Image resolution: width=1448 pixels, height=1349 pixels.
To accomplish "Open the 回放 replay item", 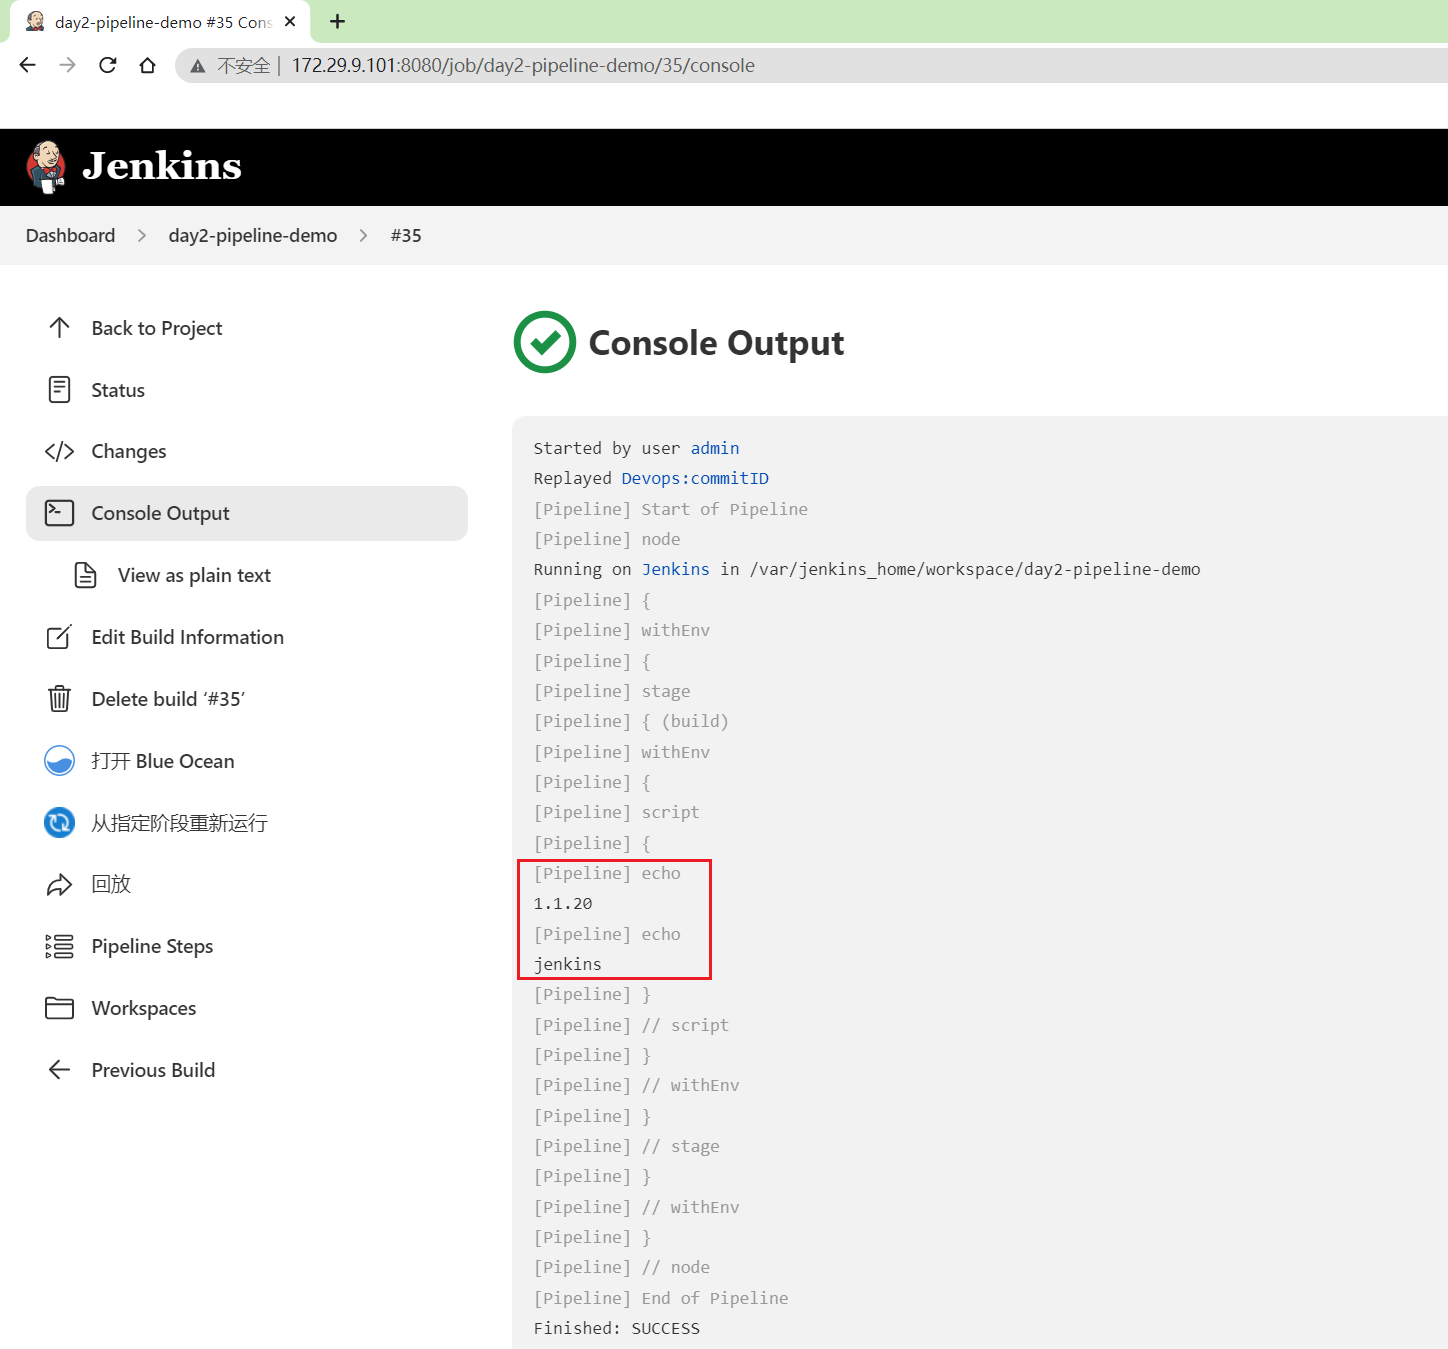I will pyautogui.click(x=111, y=884).
